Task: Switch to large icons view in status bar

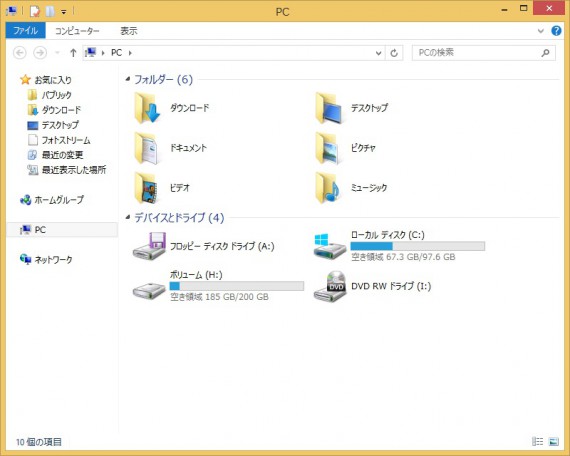Action: point(554,441)
